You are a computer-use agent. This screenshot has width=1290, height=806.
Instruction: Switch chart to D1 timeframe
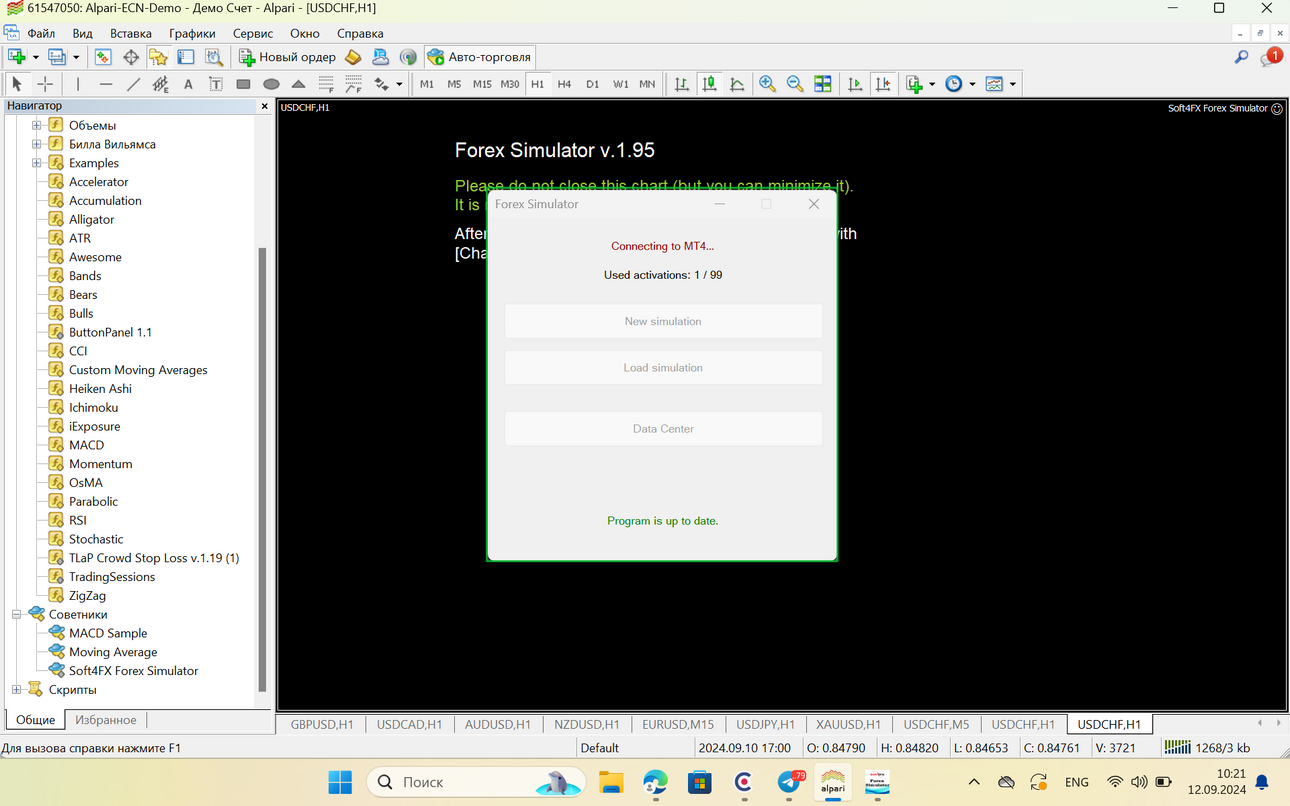tap(592, 84)
